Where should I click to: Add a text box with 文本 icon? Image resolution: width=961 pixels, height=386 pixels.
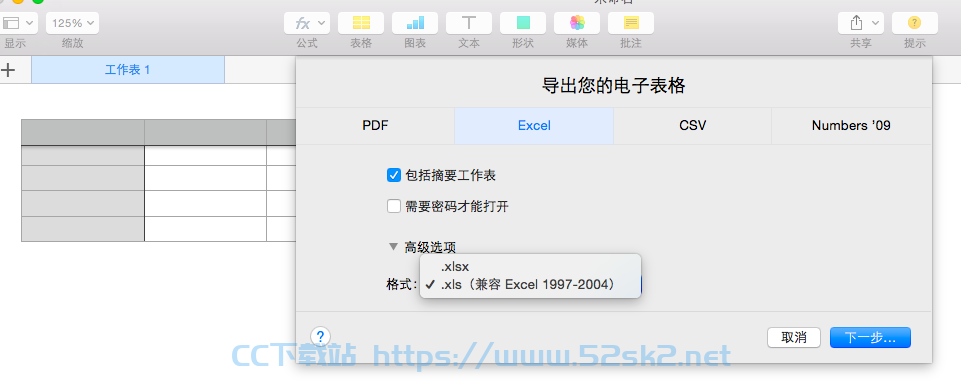click(469, 23)
